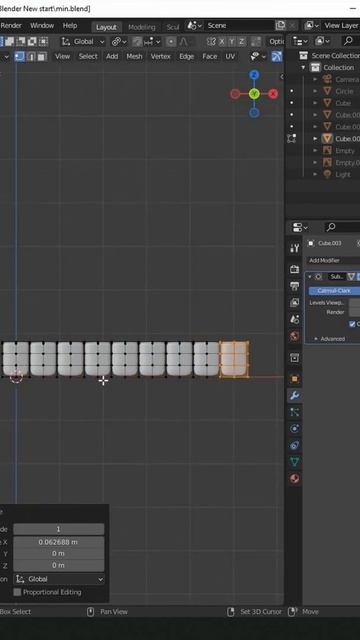Open the Vertex menu
360x640 pixels.
click(160, 56)
